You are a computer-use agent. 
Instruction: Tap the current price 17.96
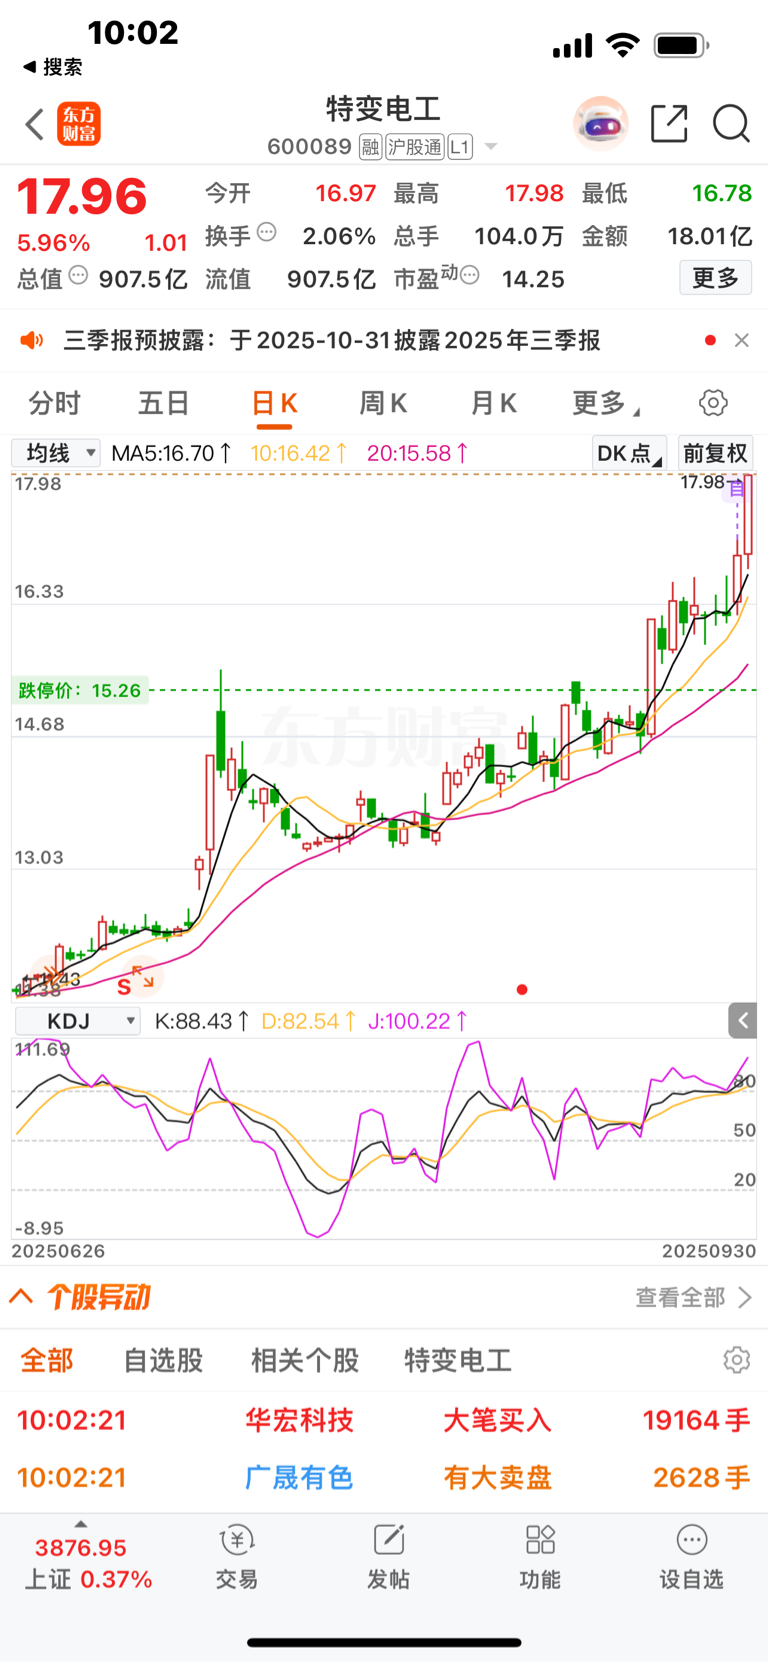pos(82,196)
